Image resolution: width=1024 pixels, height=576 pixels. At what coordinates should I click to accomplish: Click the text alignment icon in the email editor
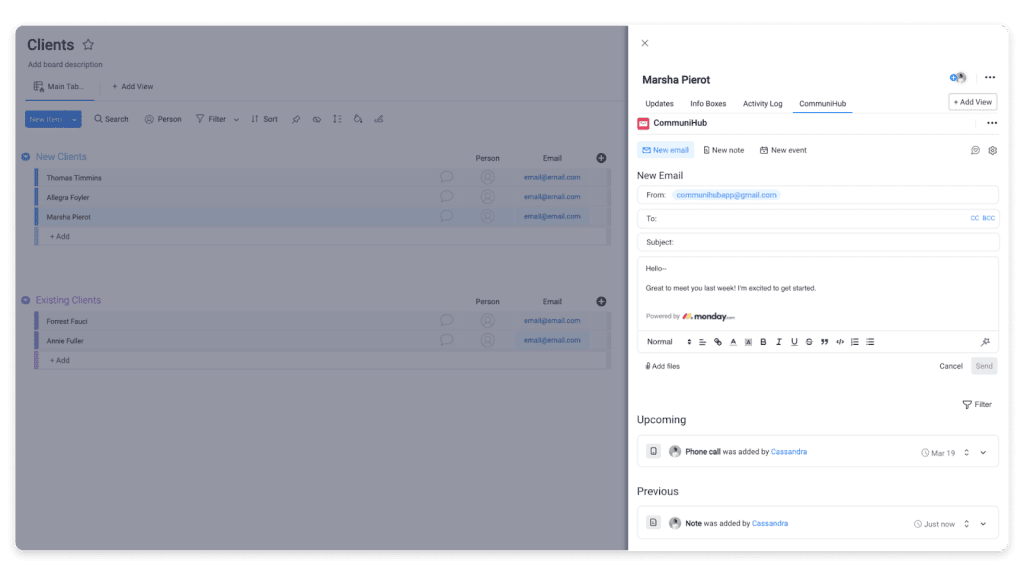pos(702,342)
